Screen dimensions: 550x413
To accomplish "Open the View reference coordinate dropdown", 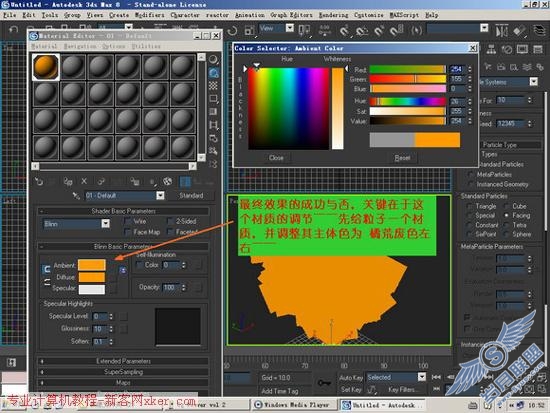I will click(x=290, y=28).
